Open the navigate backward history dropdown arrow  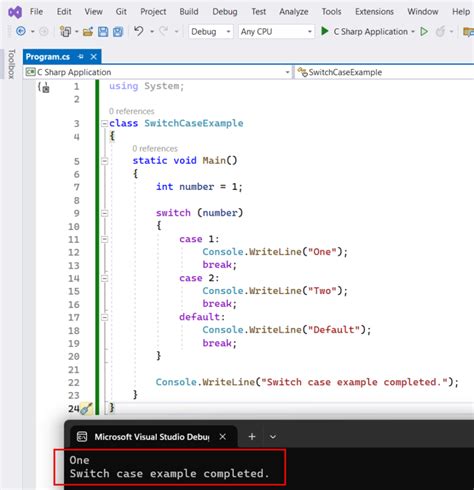coord(32,32)
